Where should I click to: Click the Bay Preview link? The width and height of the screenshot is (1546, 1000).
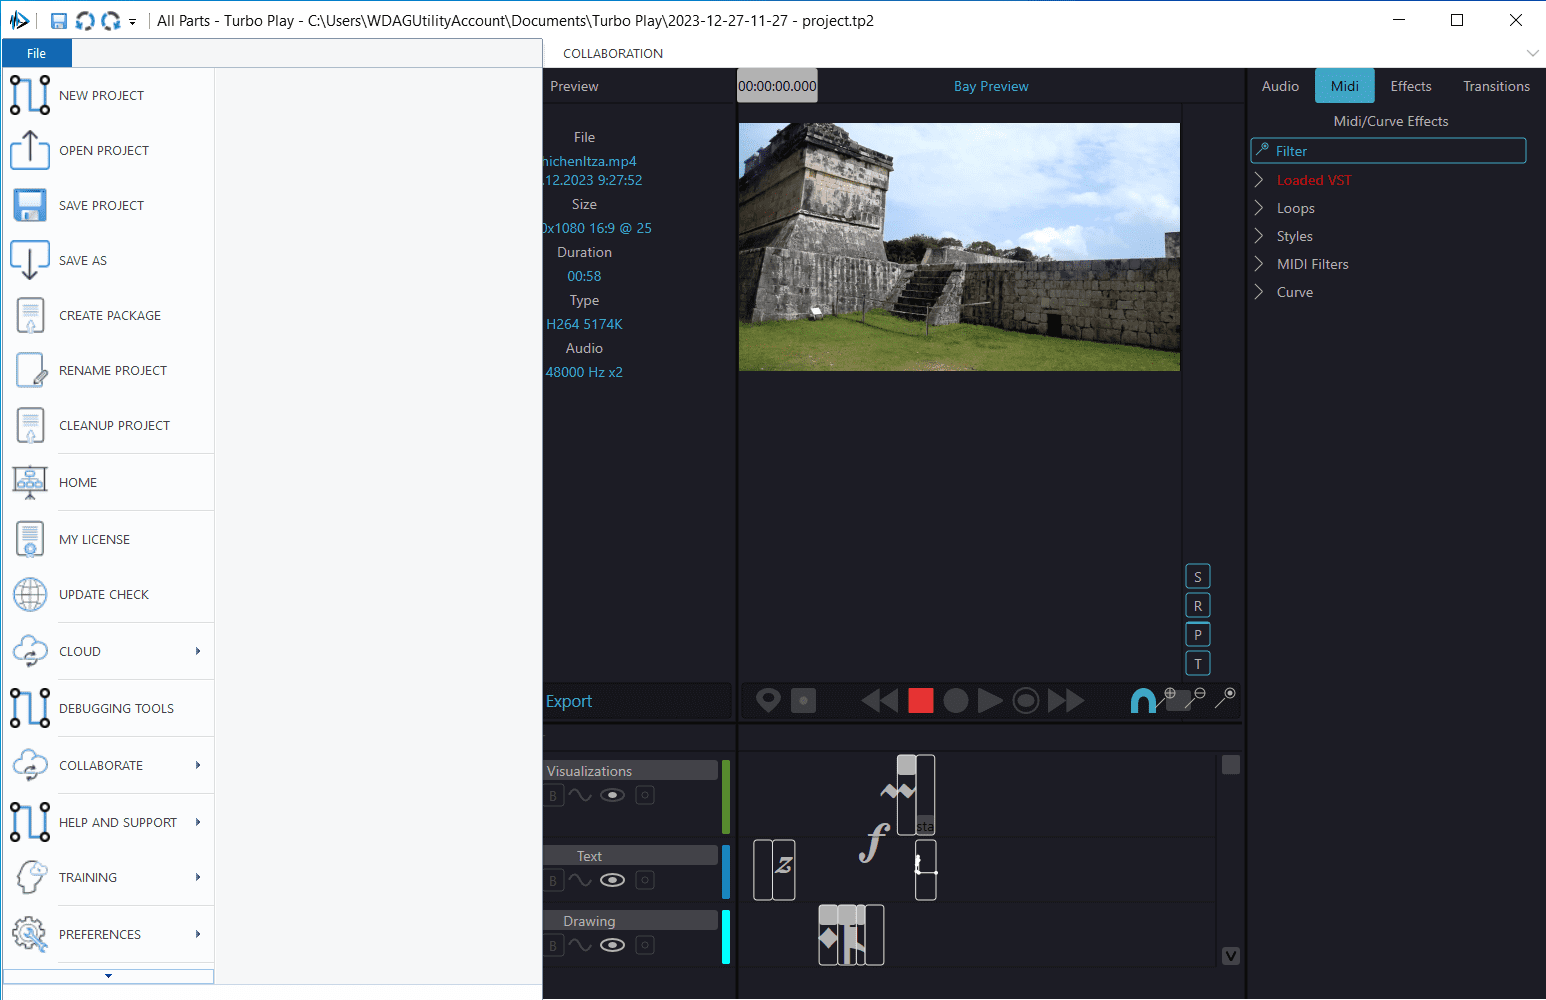pyautogui.click(x=991, y=86)
